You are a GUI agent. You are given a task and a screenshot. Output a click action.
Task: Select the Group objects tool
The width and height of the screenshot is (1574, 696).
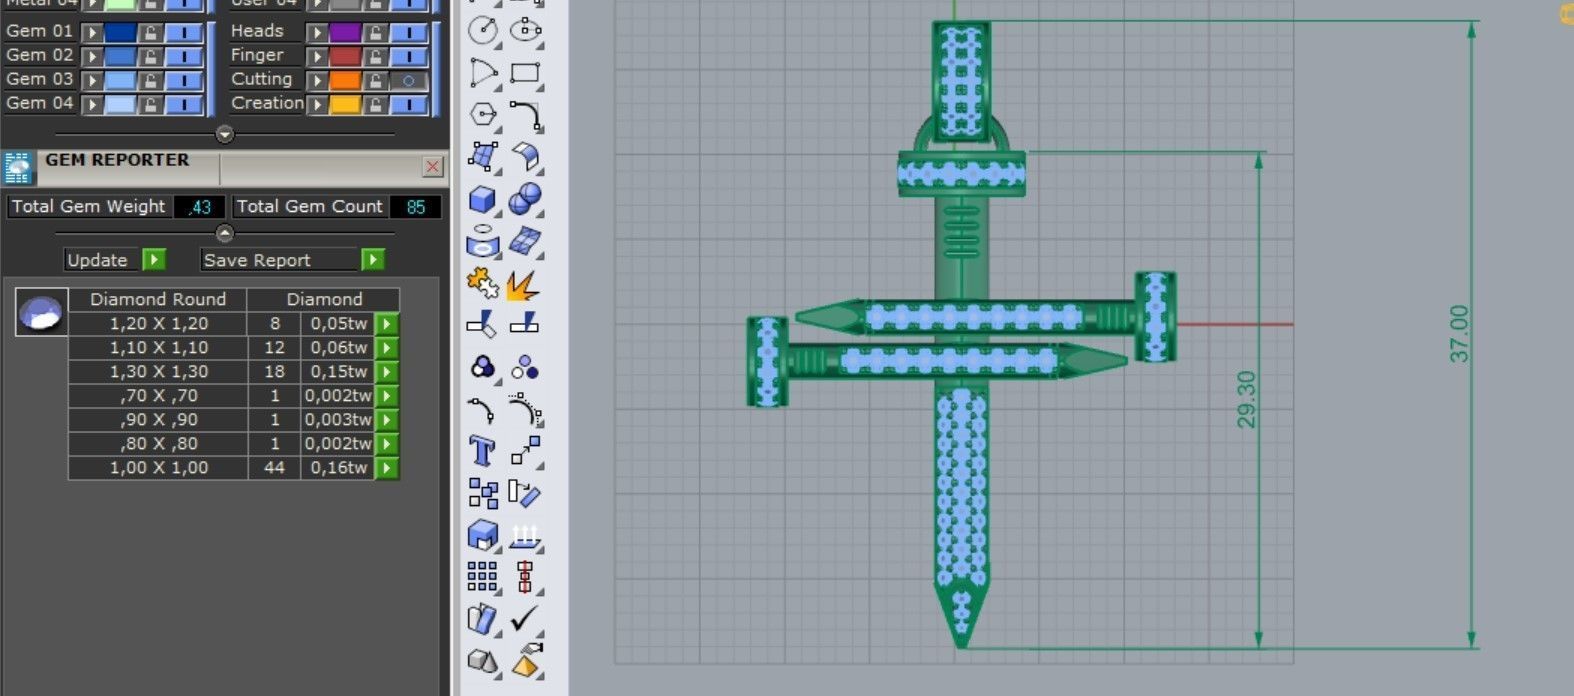point(483,368)
